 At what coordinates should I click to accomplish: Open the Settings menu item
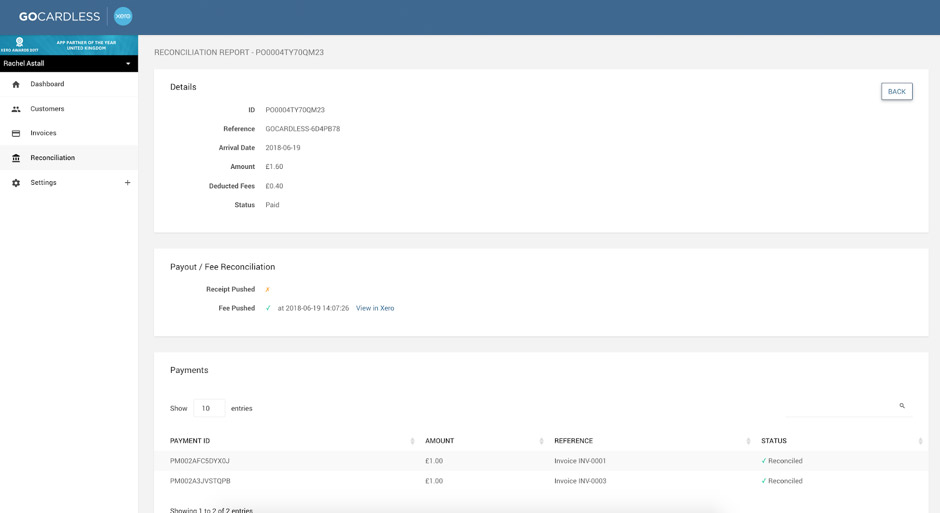(x=69, y=183)
